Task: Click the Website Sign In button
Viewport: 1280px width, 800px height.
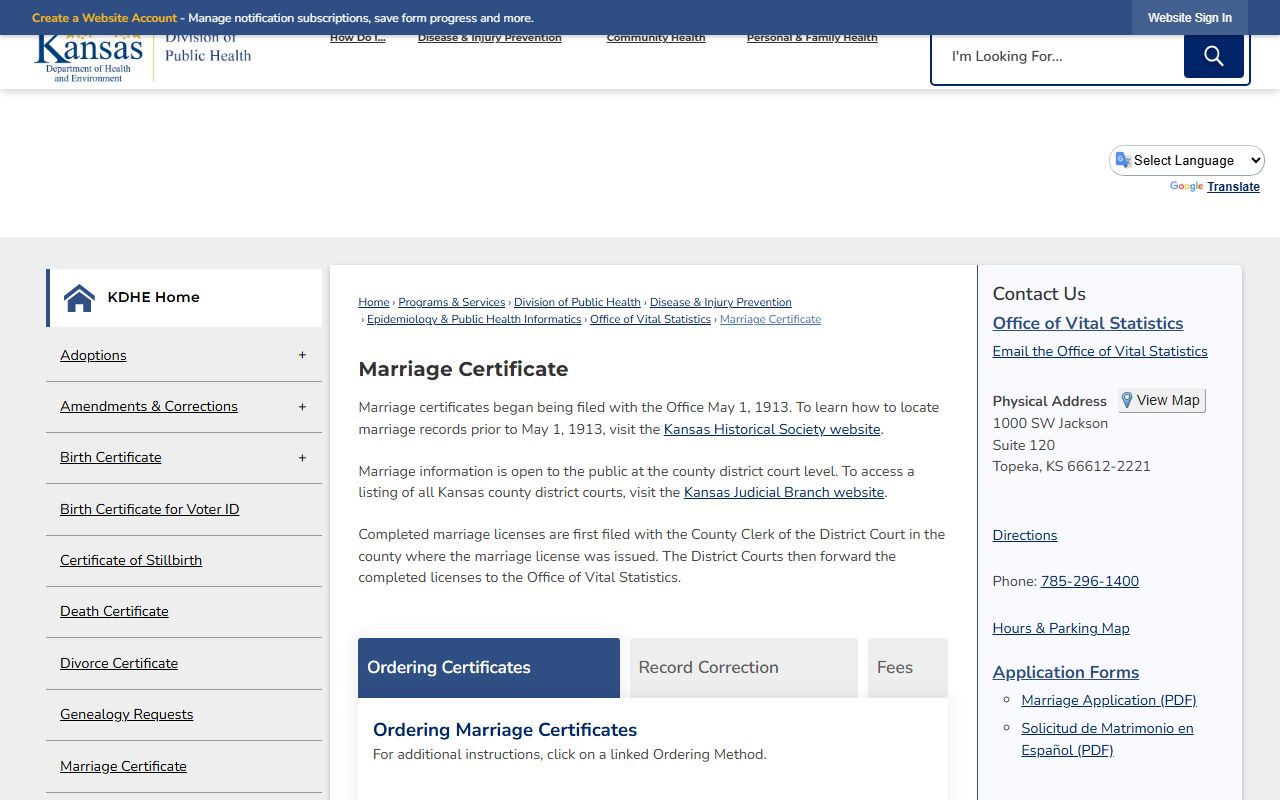Action: coord(1190,18)
